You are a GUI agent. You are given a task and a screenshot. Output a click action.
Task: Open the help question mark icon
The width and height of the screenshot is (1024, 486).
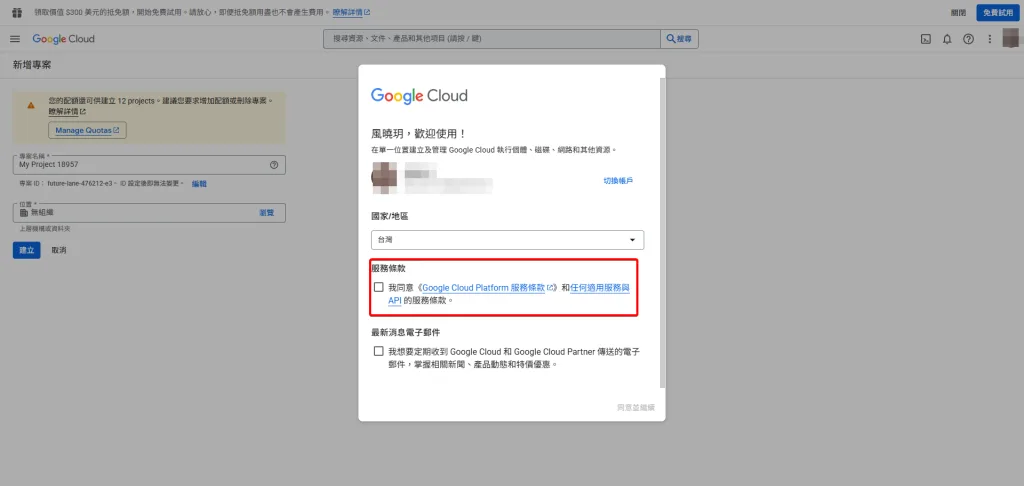(968, 39)
